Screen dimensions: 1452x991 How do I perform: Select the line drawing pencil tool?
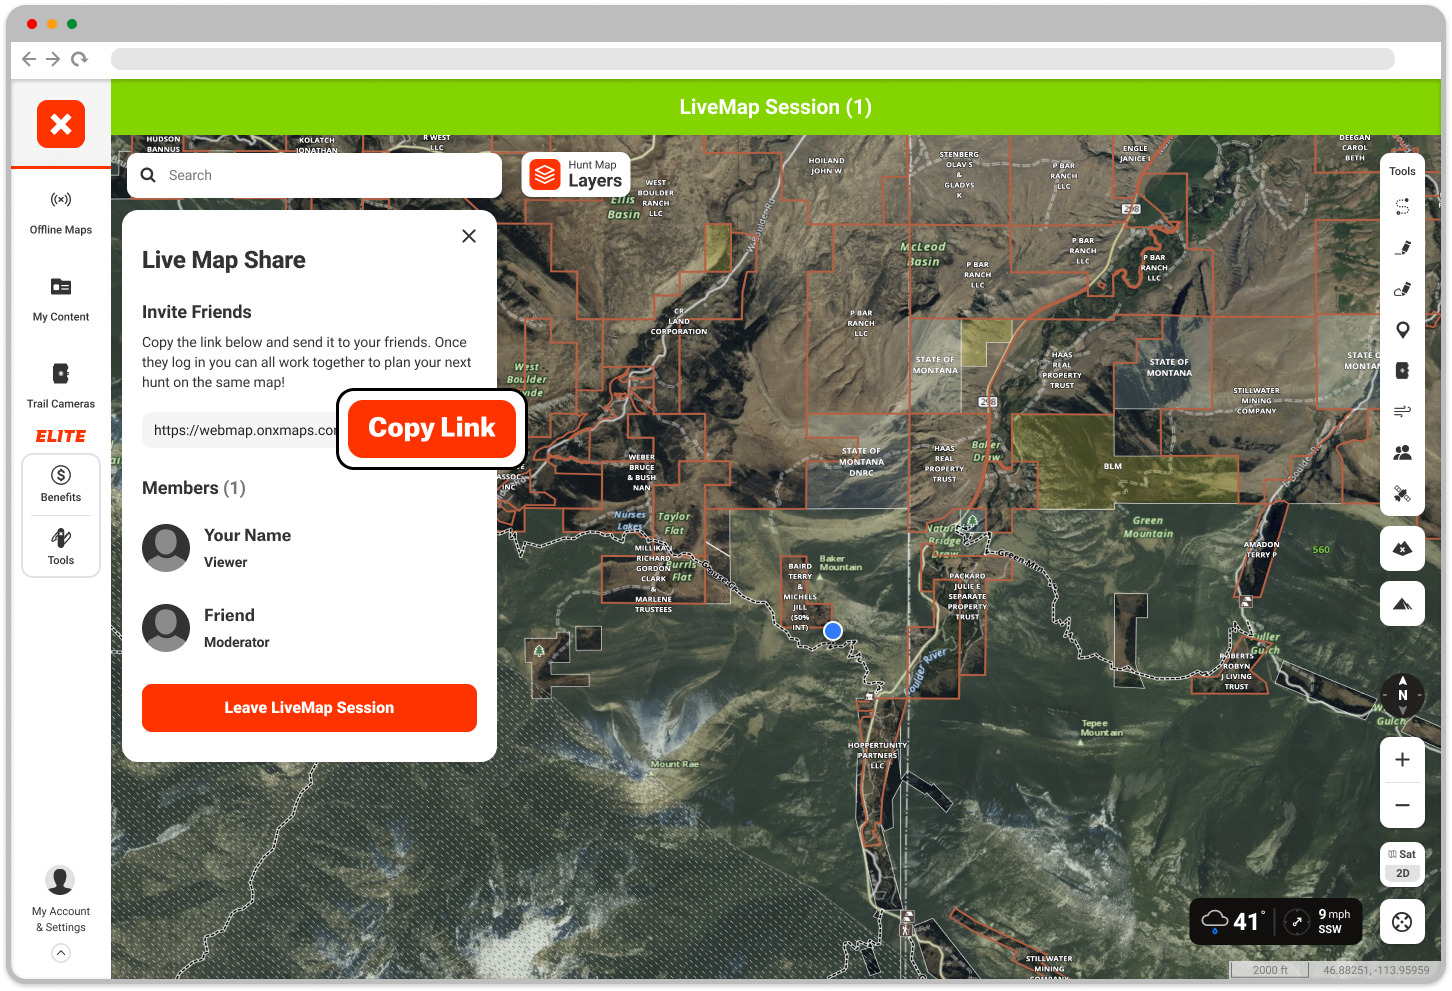(1402, 247)
